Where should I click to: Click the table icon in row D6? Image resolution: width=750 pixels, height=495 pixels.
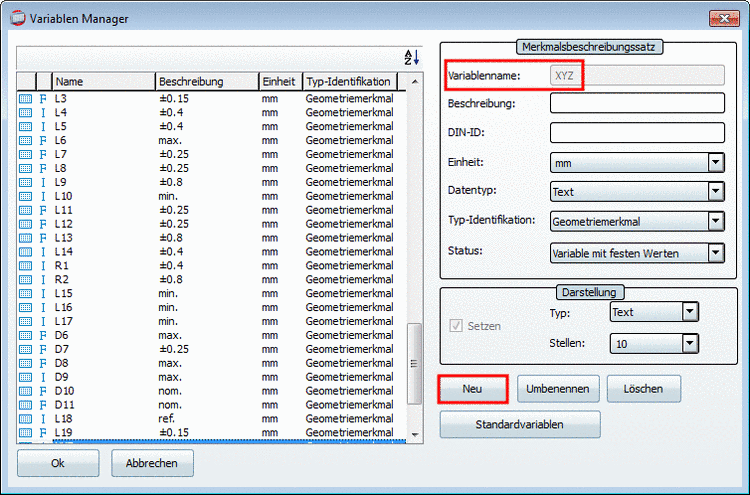pyautogui.click(x=25, y=335)
